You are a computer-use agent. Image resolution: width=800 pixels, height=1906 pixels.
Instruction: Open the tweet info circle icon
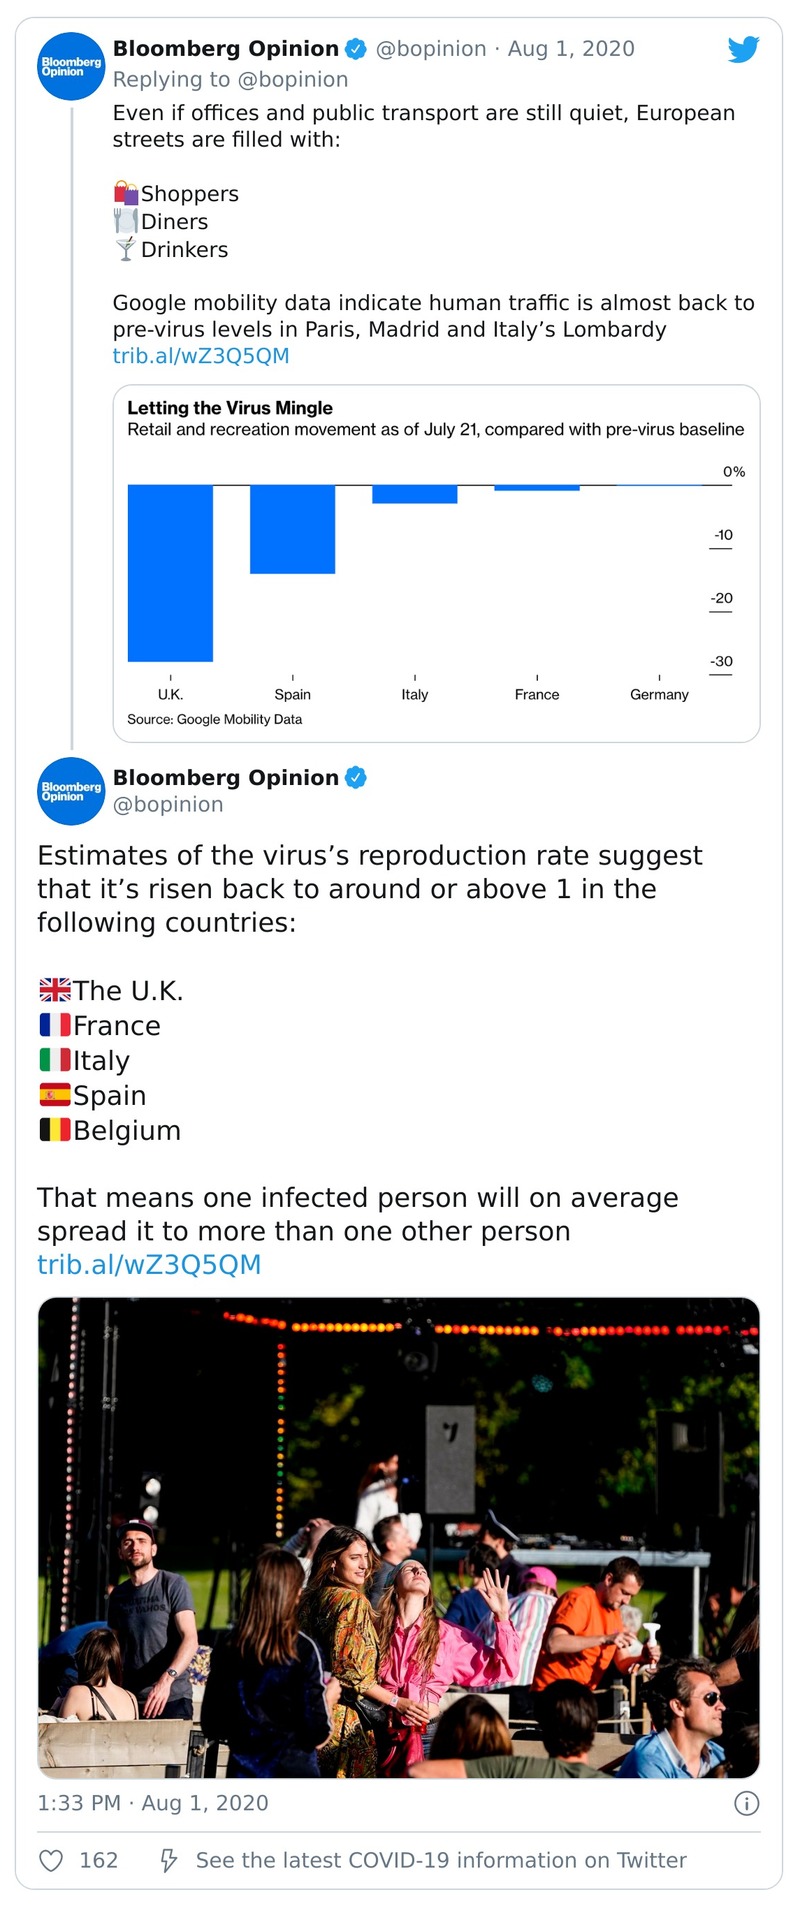click(746, 1803)
